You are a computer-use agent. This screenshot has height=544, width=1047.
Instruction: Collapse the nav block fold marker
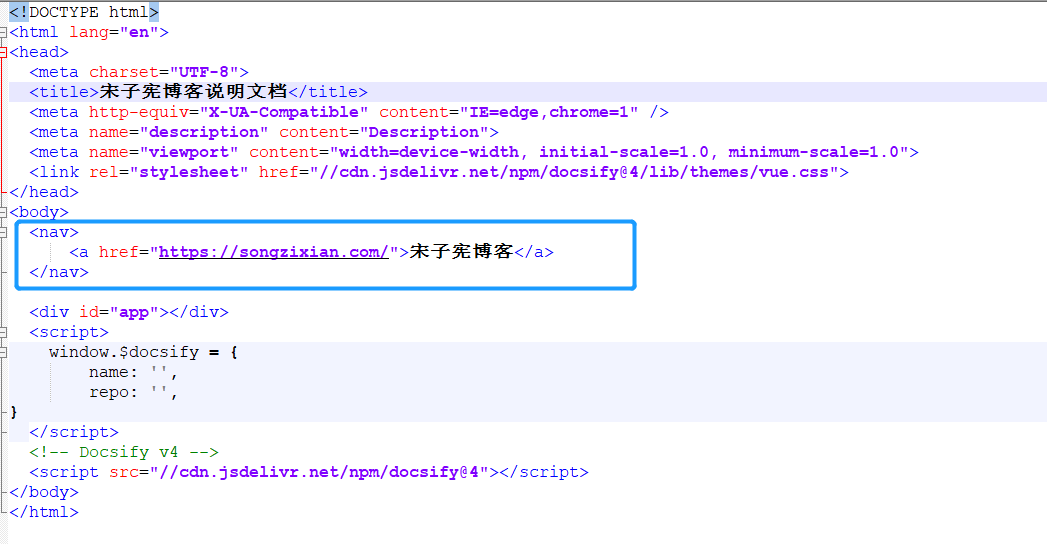(x=3, y=232)
